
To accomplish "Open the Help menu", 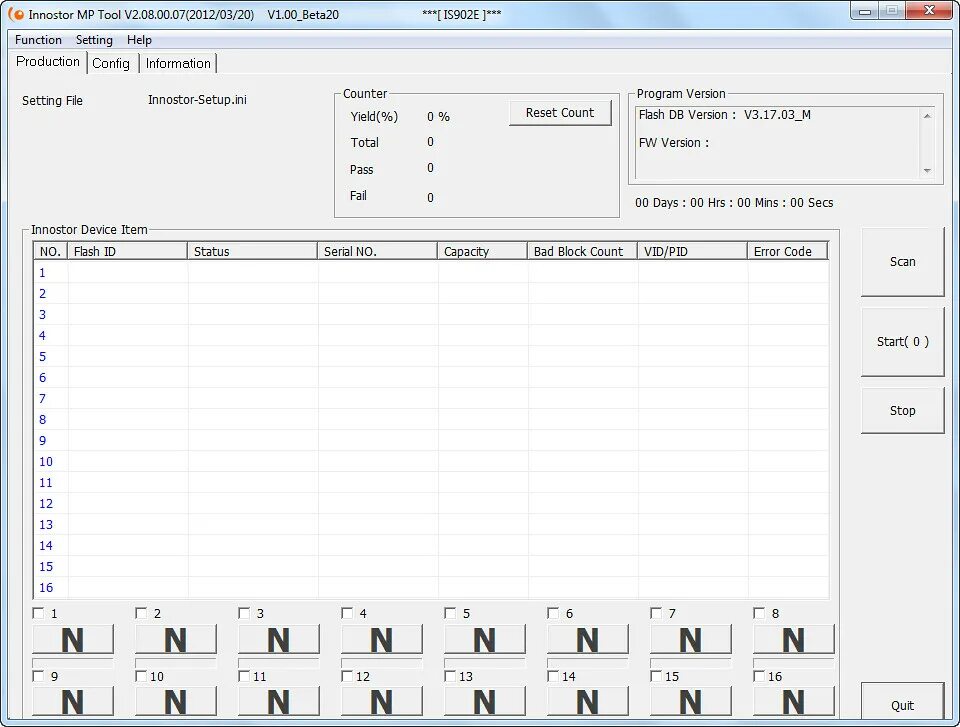I will tap(139, 40).
